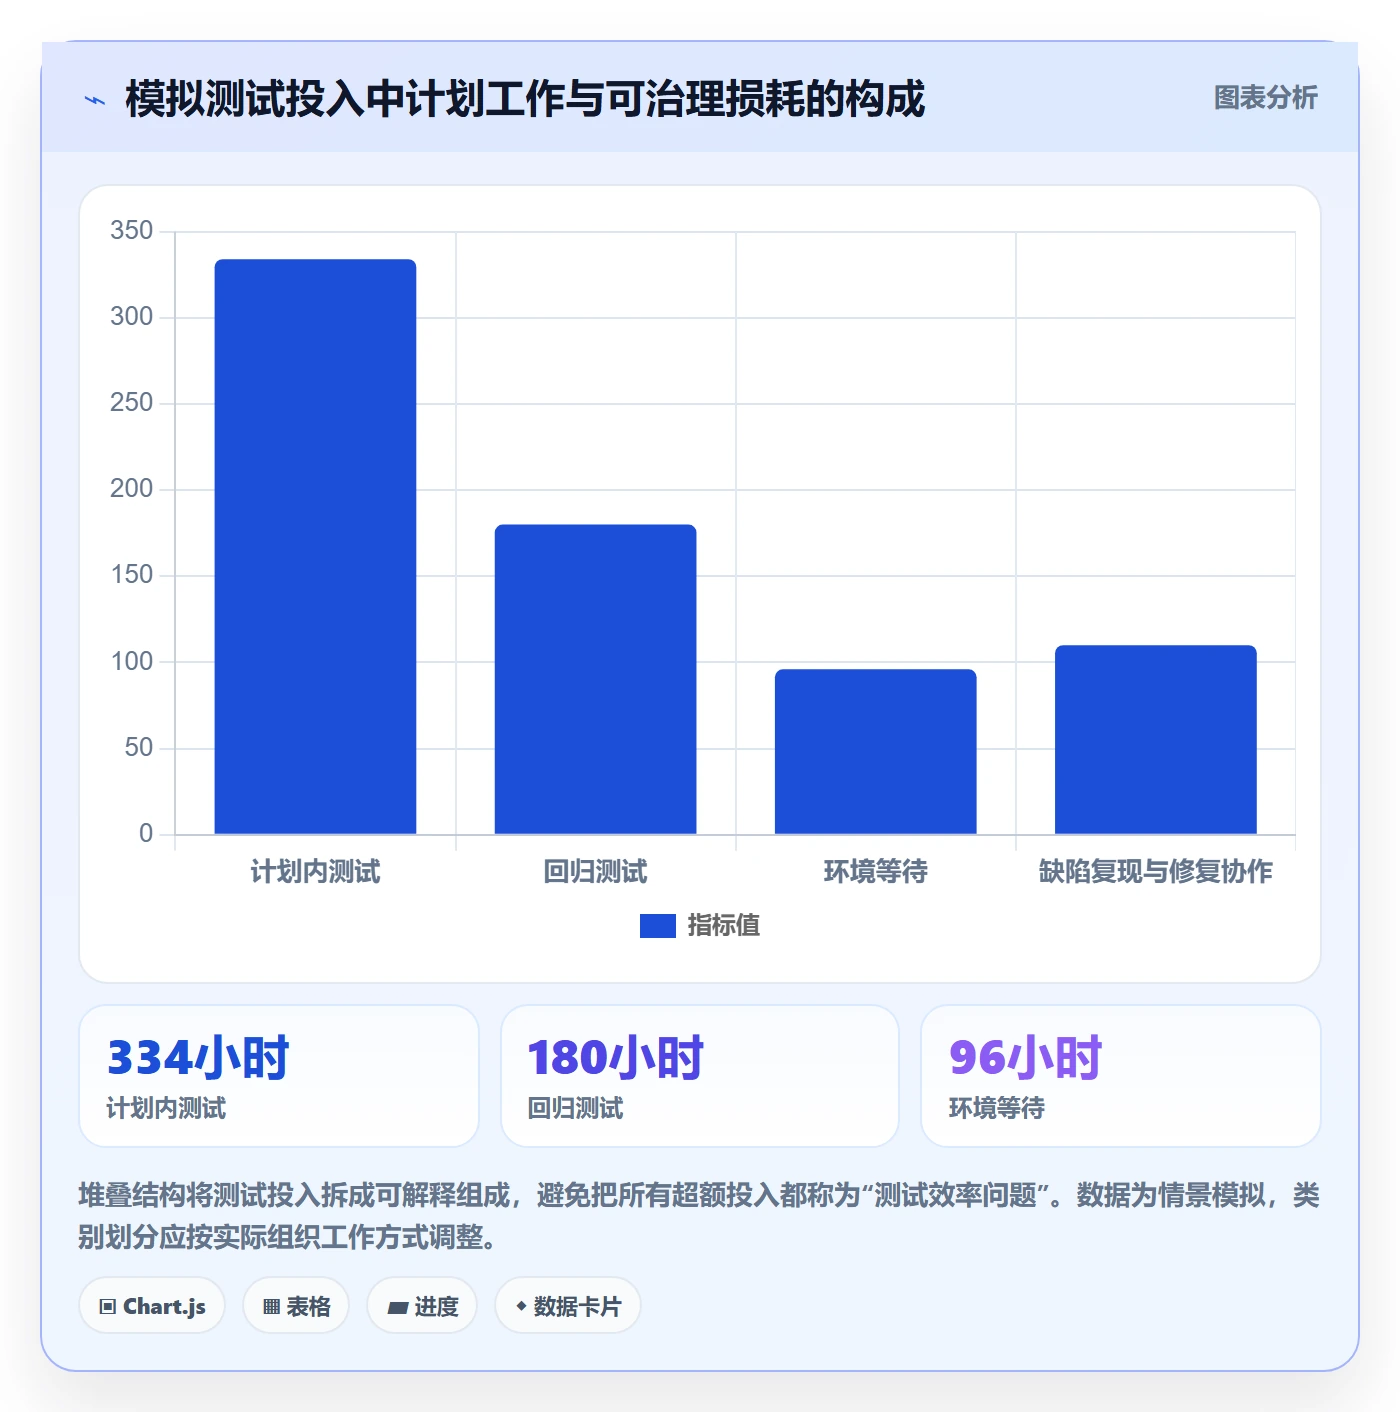Click the 图表分析 label in header
The image size is (1400, 1412).
1265,97
